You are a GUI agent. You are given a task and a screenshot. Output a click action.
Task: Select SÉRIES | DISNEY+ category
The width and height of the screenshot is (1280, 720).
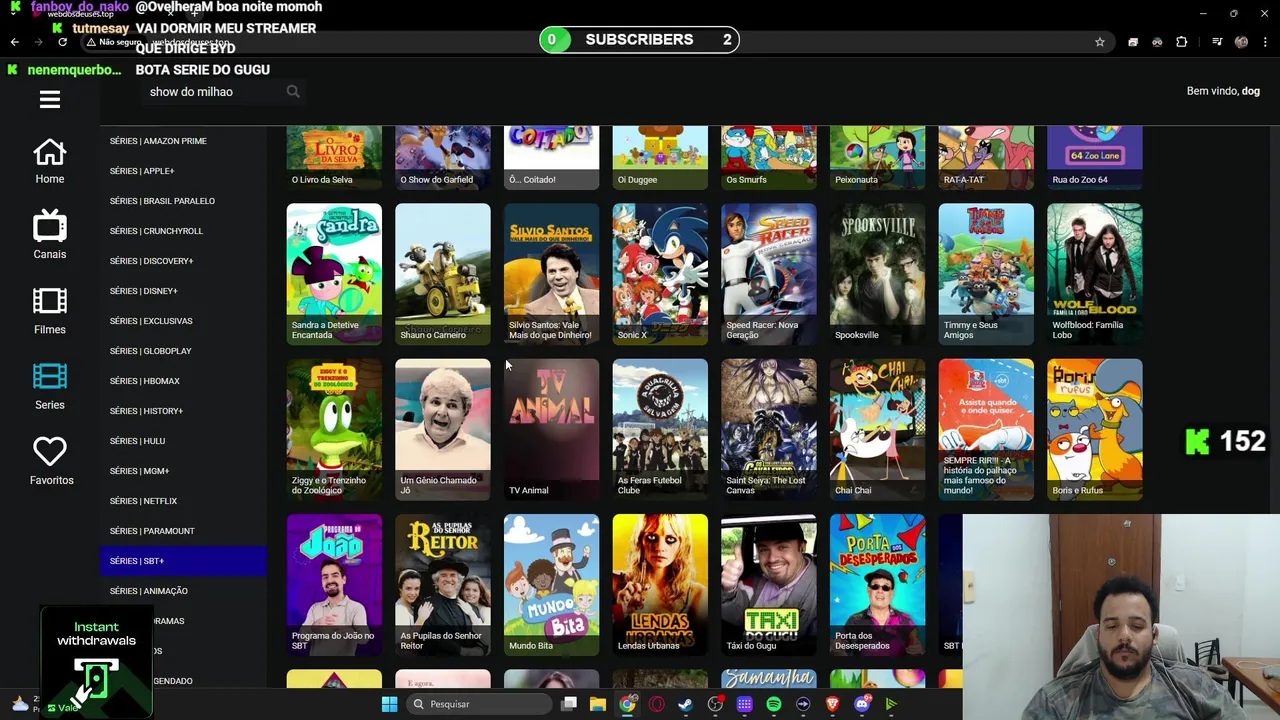[183, 291]
